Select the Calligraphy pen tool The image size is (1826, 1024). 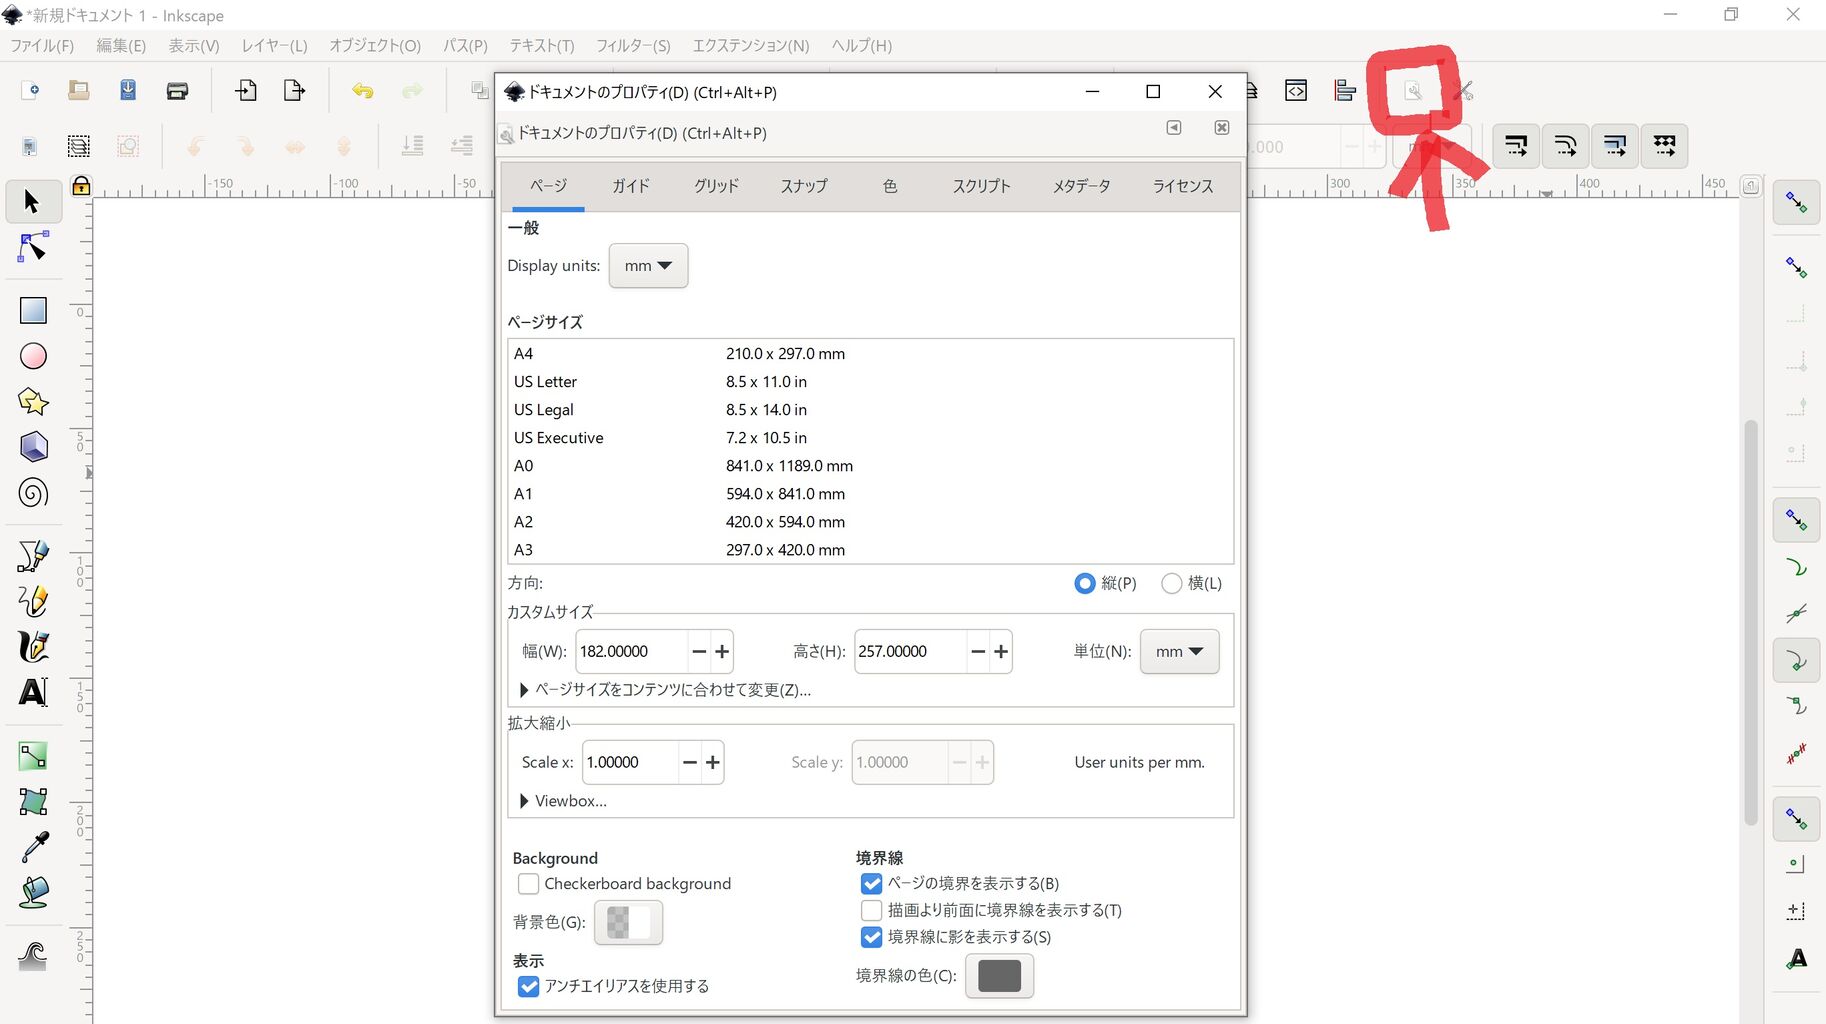click(33, 647)
